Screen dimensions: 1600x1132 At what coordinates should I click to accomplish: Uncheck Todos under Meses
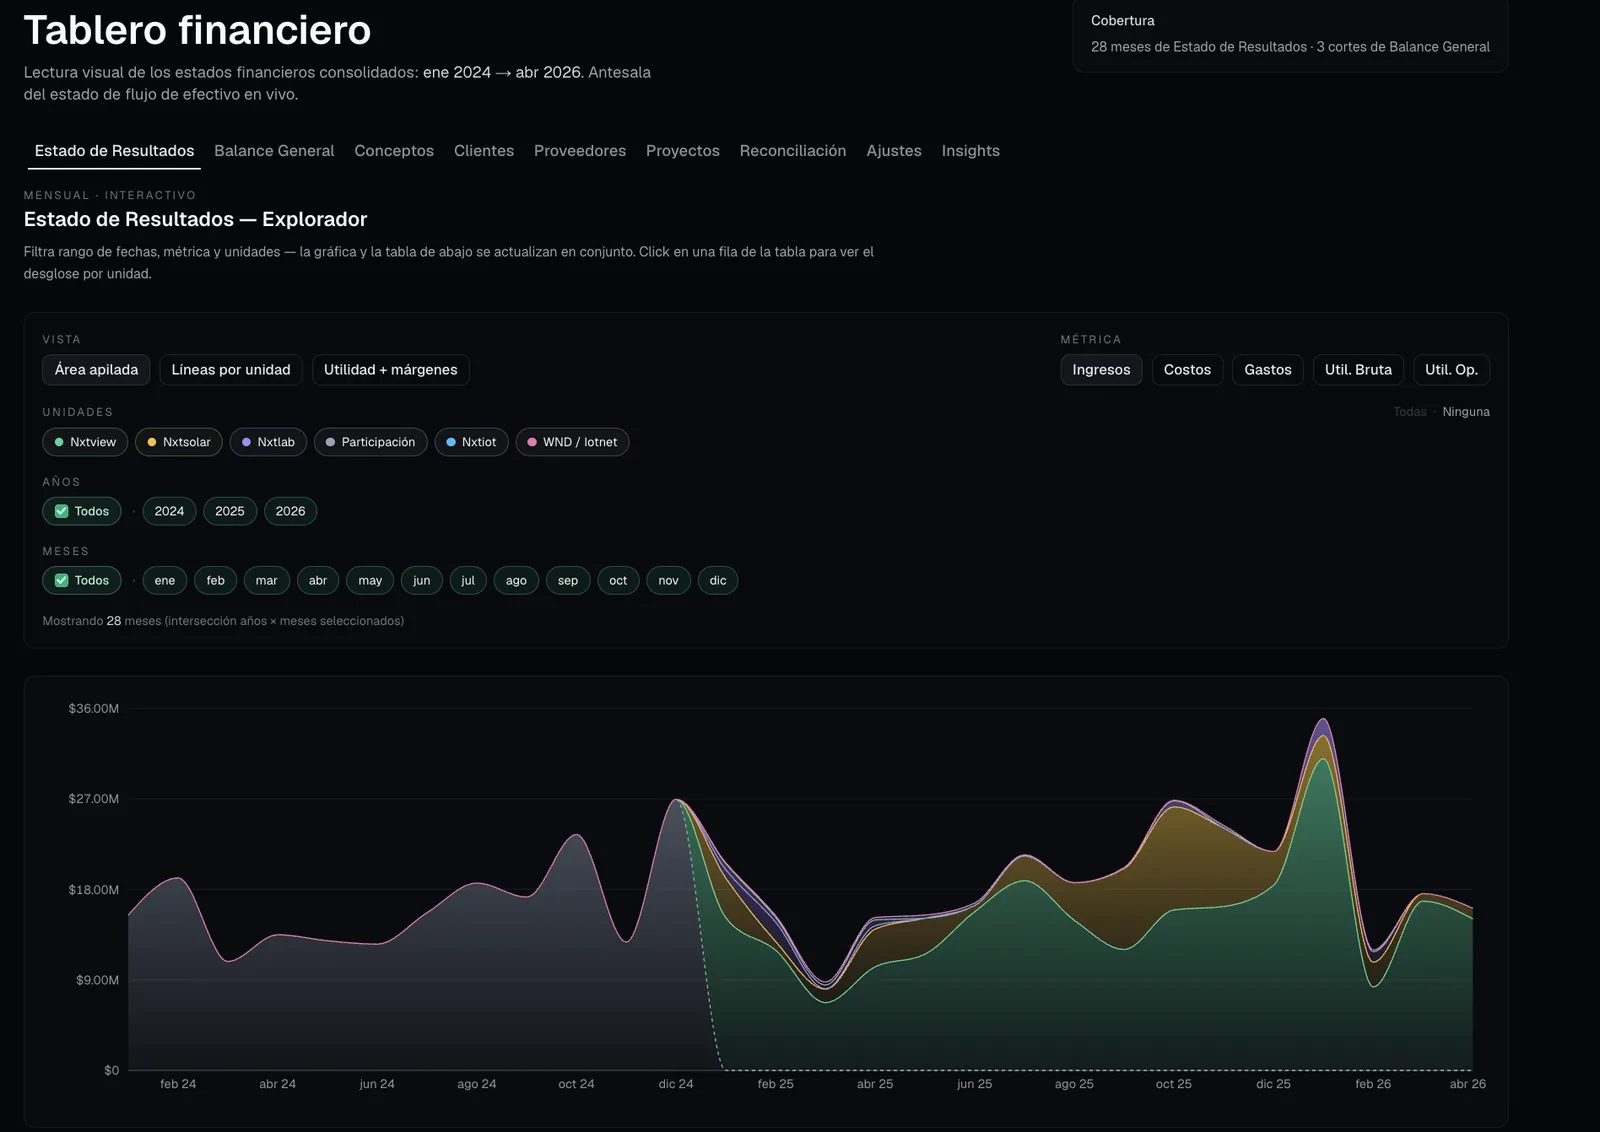coord(82,580)
